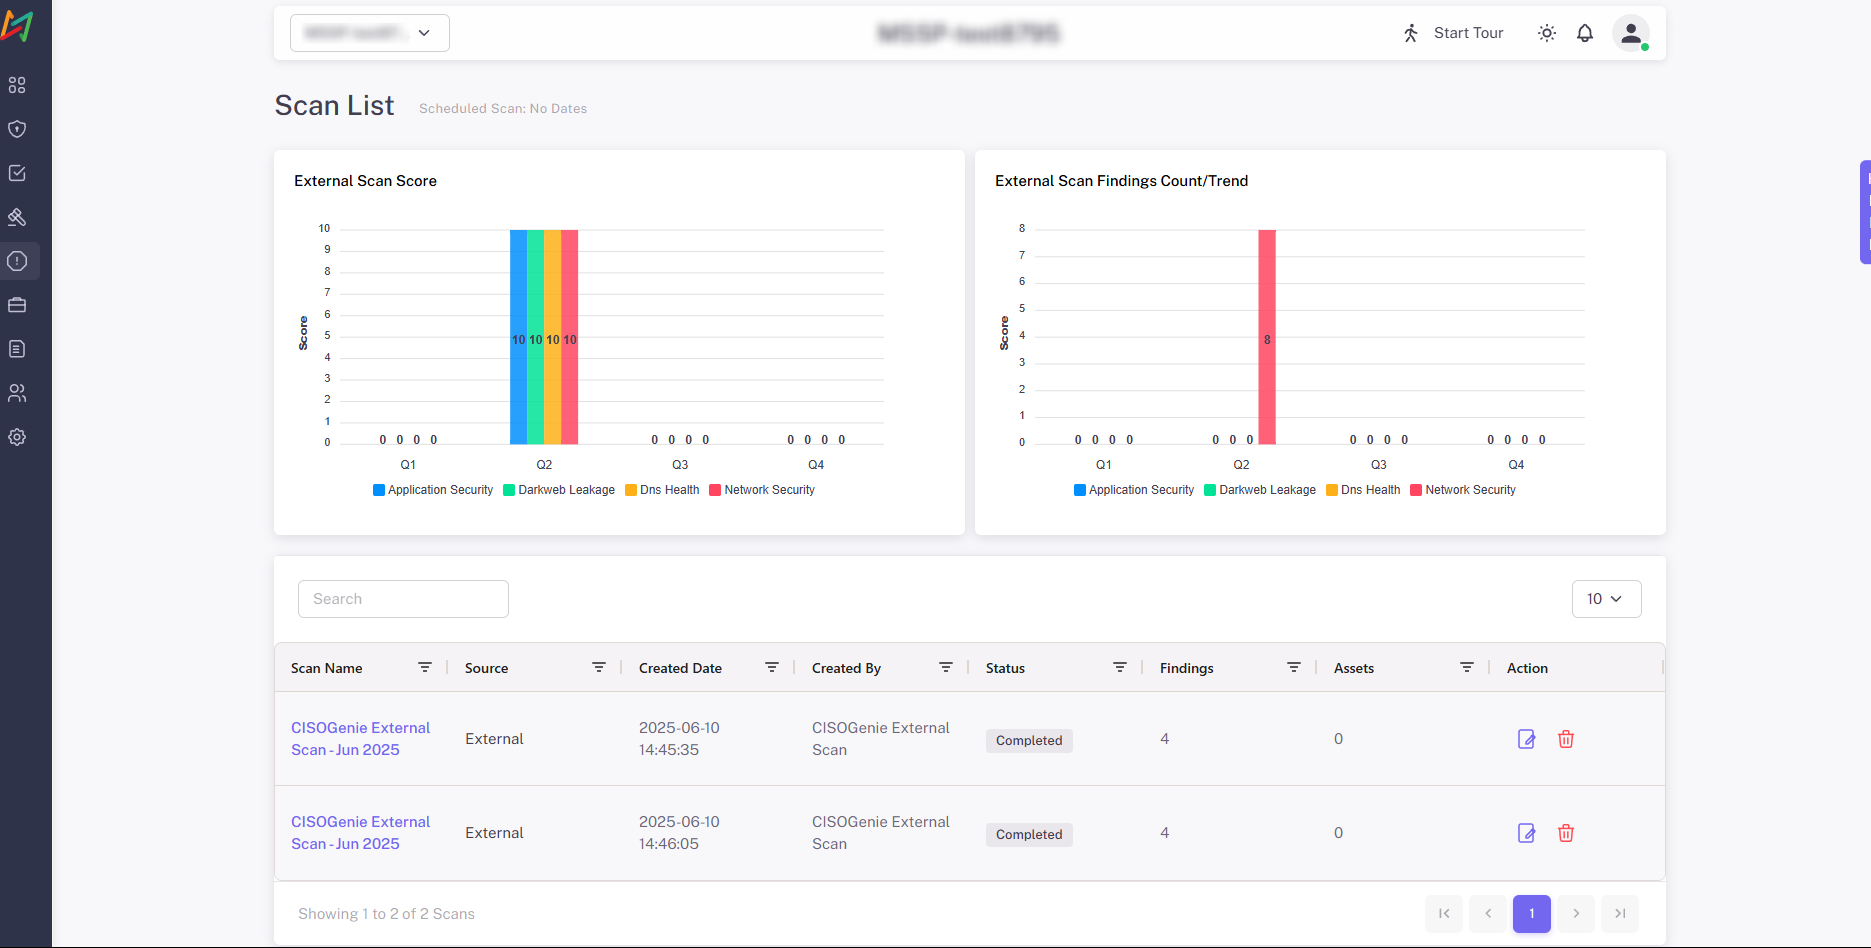Expand the organization selector dropdown
Viewport: 1871px width, 948px height.
(370, 33)
